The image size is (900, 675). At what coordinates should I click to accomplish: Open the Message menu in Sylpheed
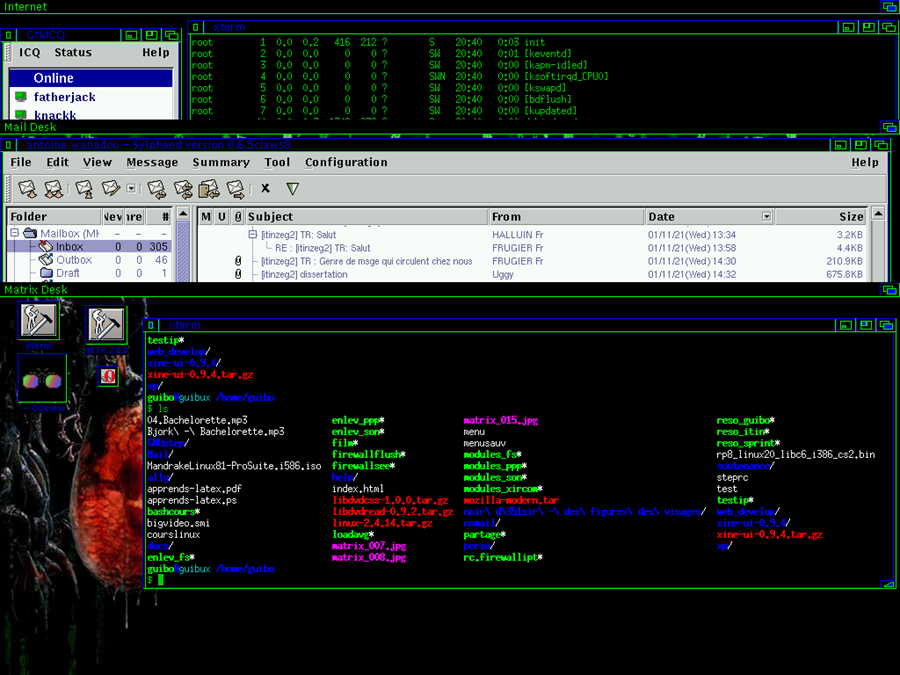pos(152,162)
